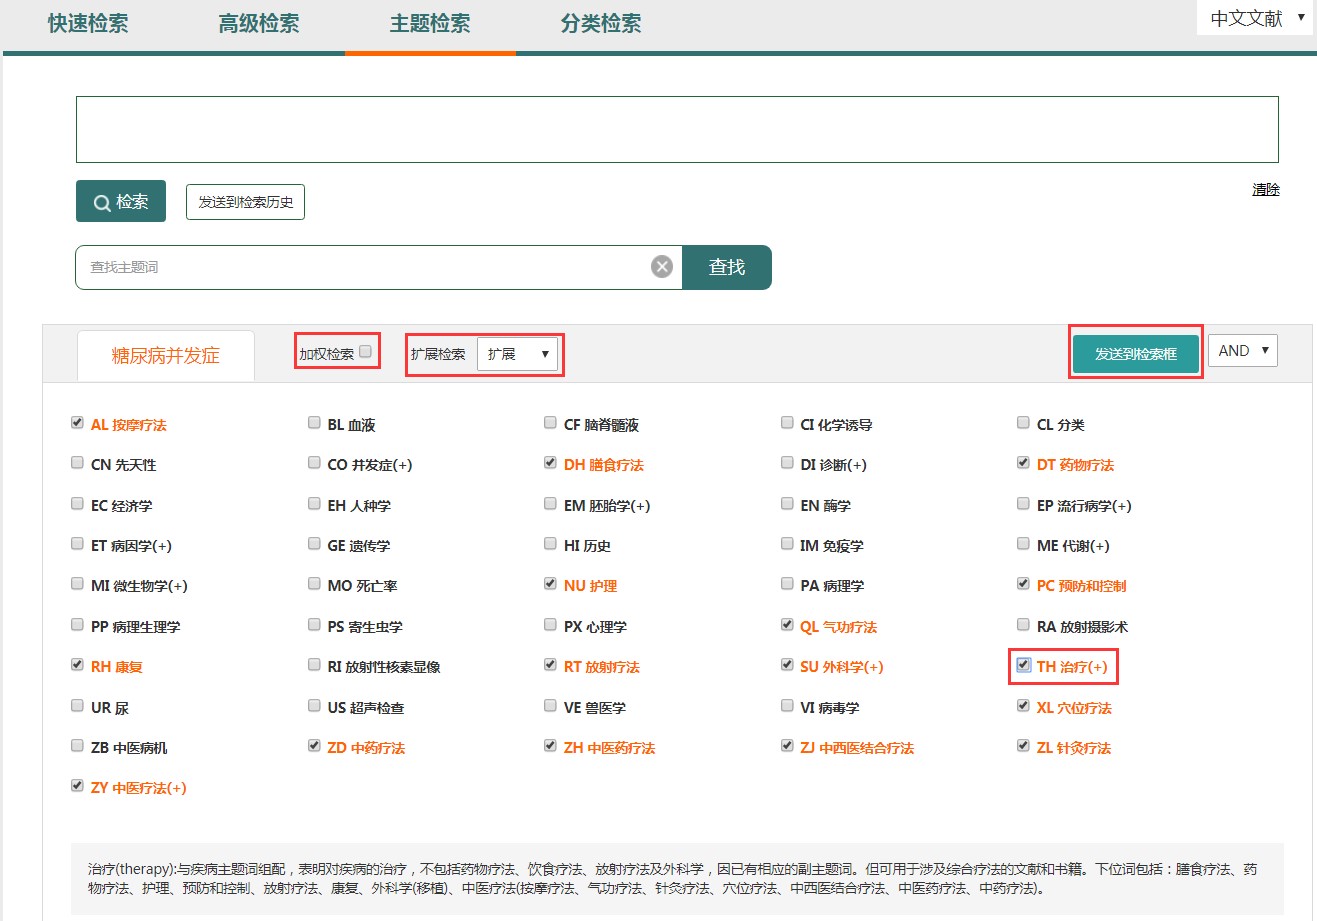
Task: Clear the 查找主题词 field with X icon
Action: point(661,267)
